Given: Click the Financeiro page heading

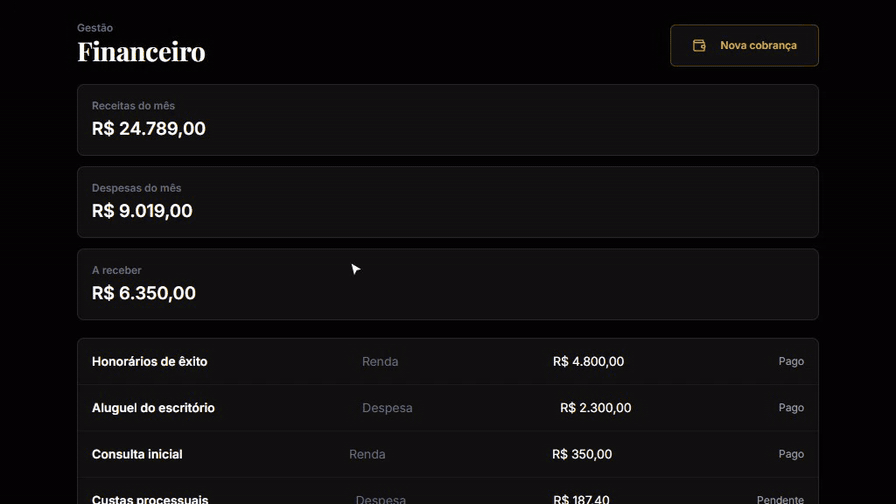Looking at the screenshot, I should pos(141,51).
